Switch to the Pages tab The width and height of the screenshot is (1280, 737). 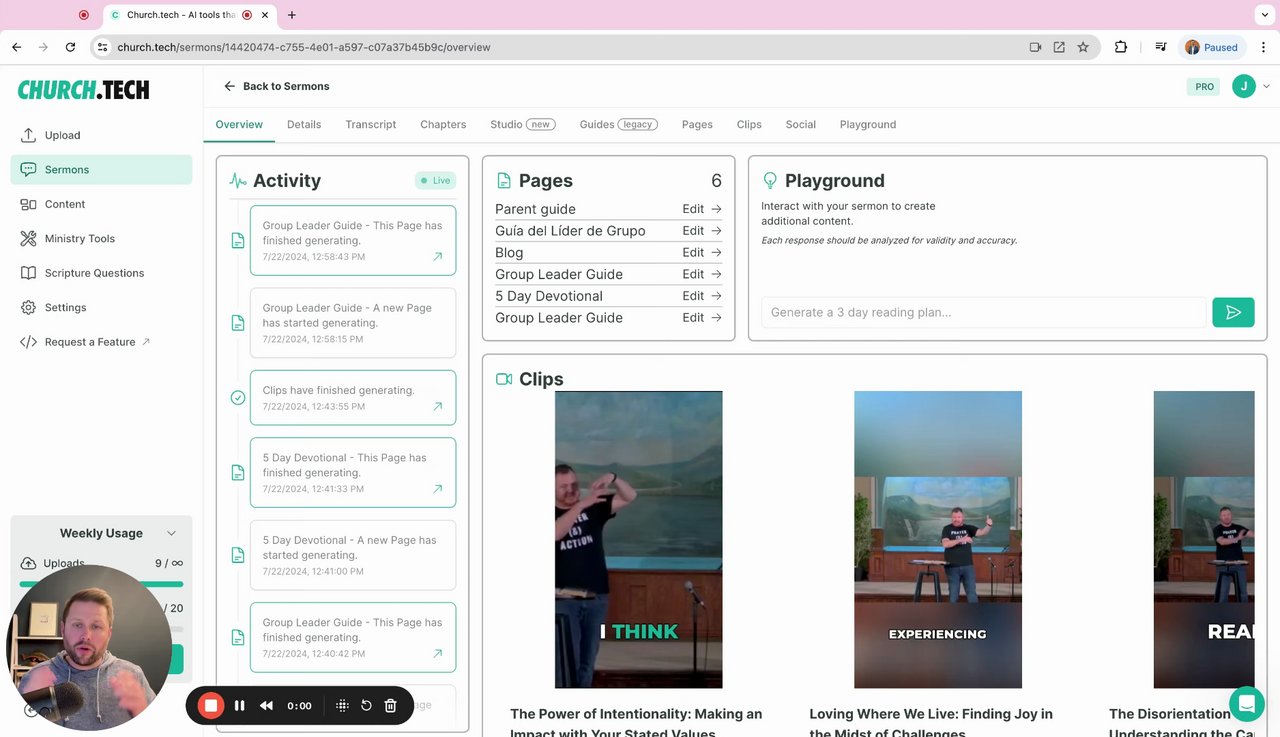click(697, 125)
